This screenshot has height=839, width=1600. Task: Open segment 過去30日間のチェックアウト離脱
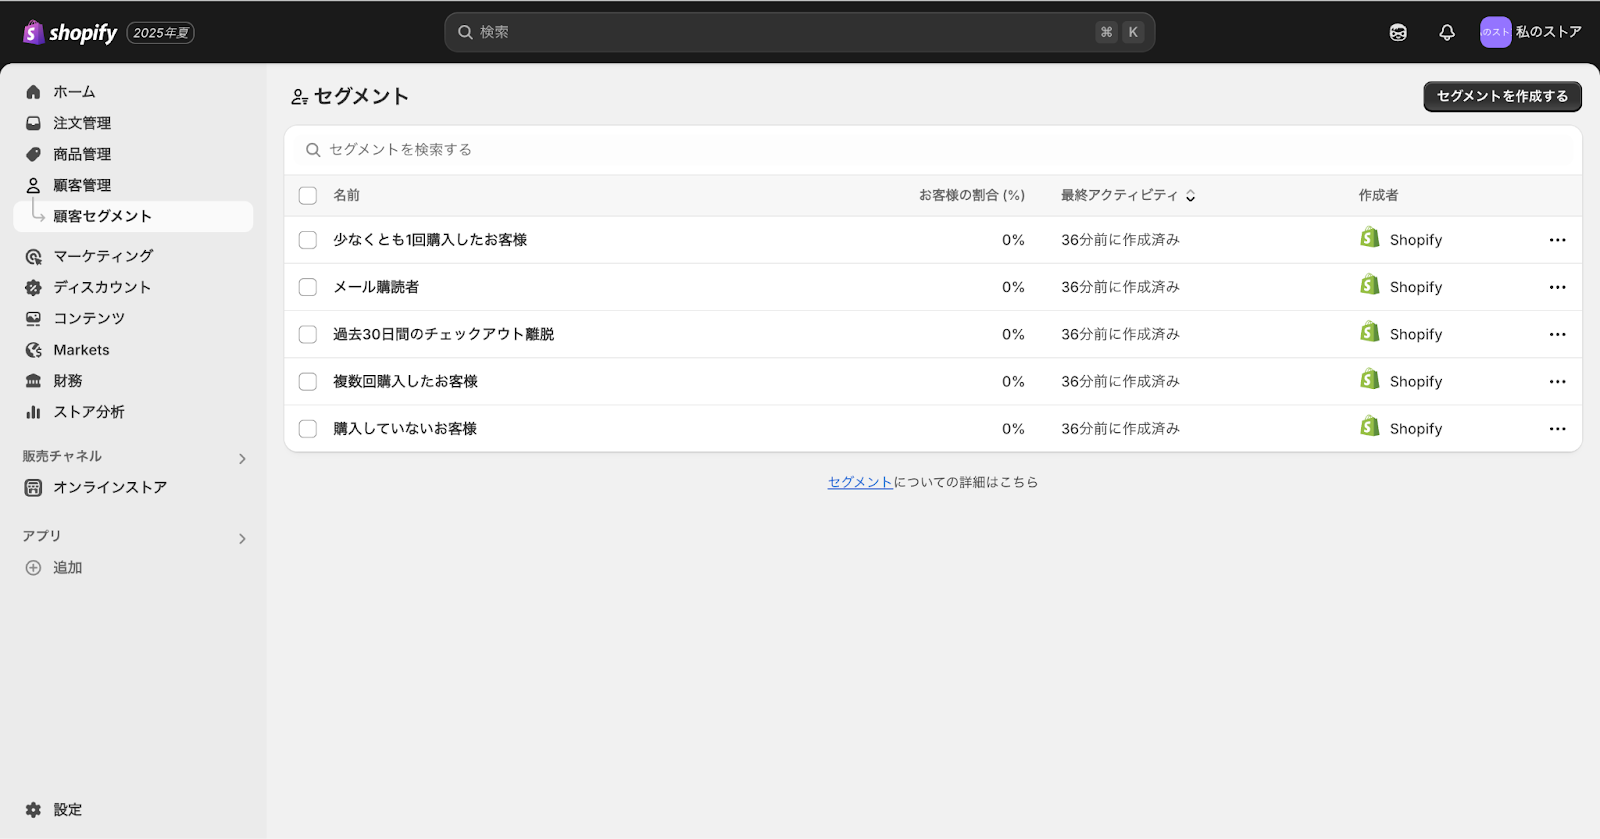click(x=443, y=334)
